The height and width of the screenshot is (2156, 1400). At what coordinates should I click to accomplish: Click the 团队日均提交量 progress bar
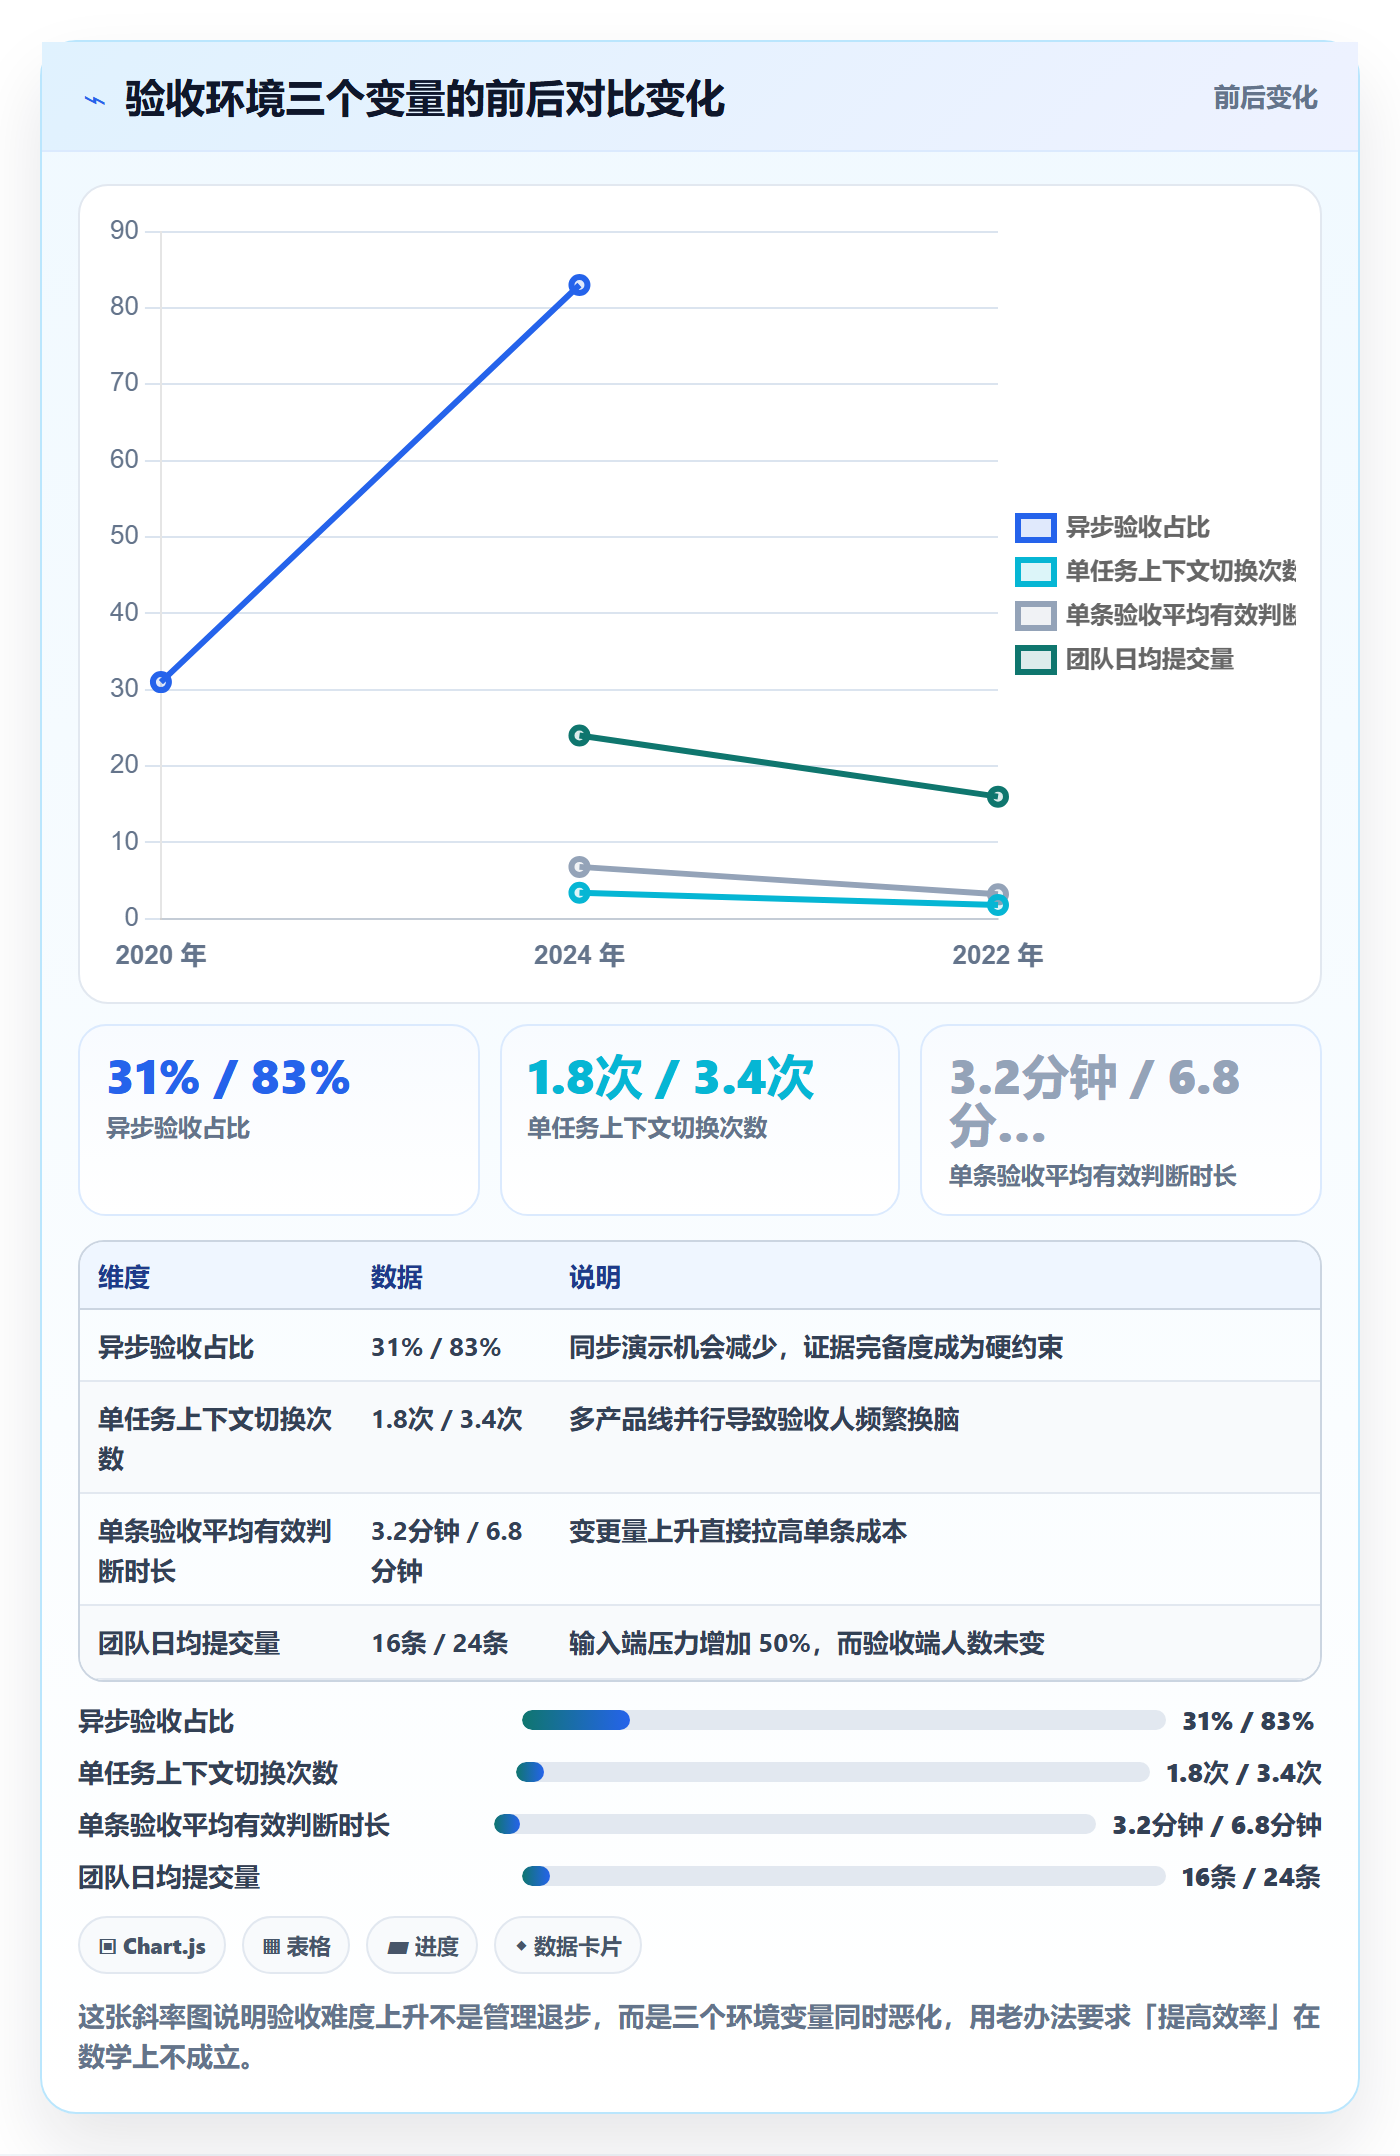[x=843, y=1876]
